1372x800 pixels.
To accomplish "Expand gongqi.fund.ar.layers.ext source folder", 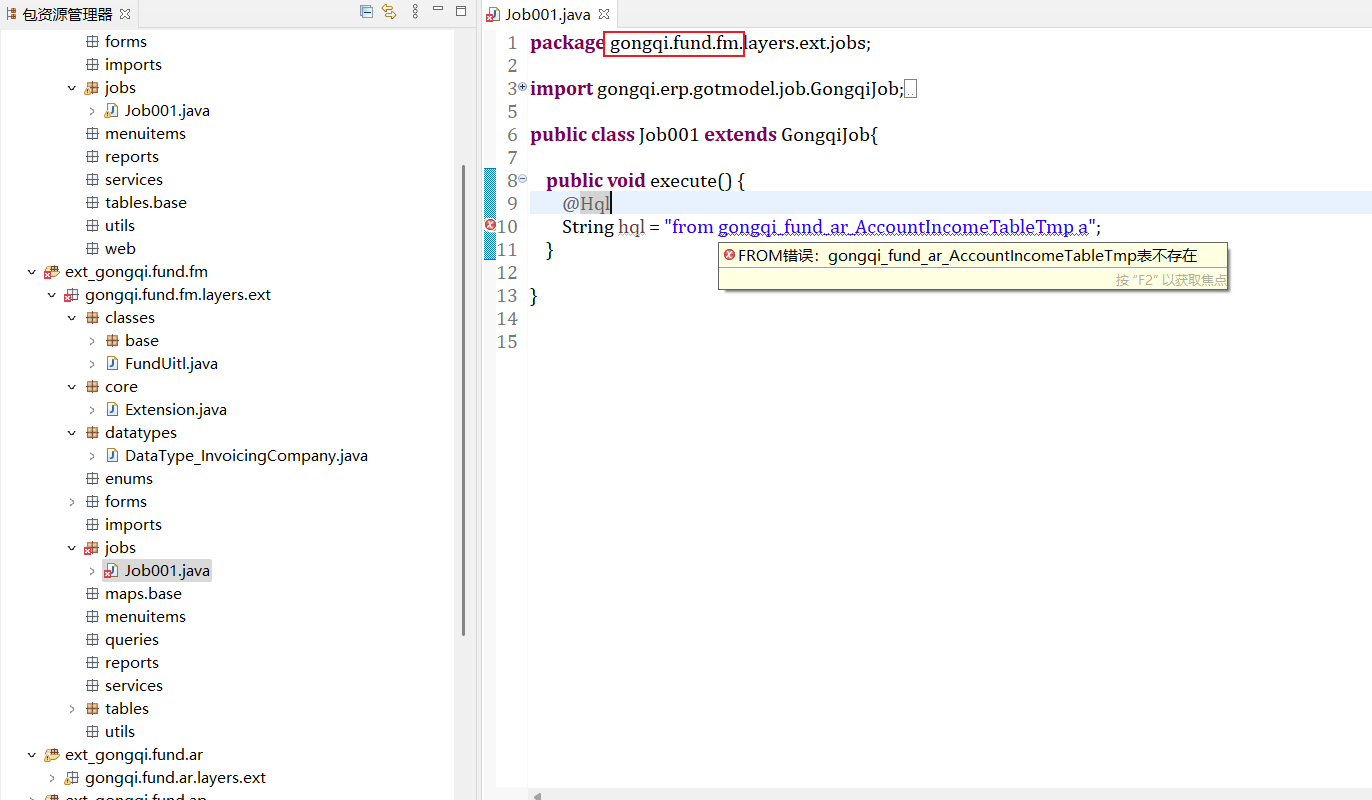I will 52,778.
